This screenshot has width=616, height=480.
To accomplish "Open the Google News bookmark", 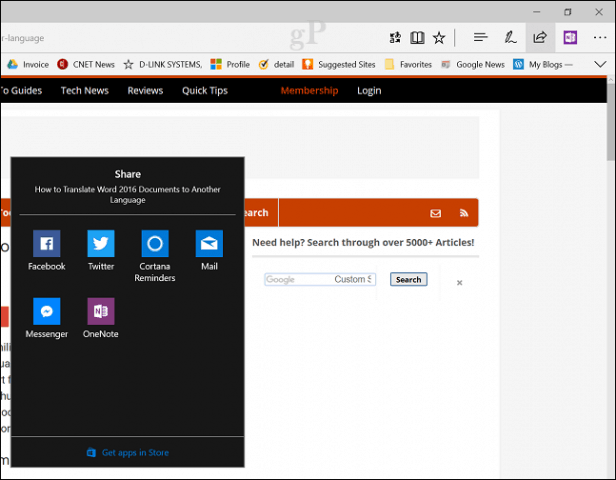I will click(473, 64).
